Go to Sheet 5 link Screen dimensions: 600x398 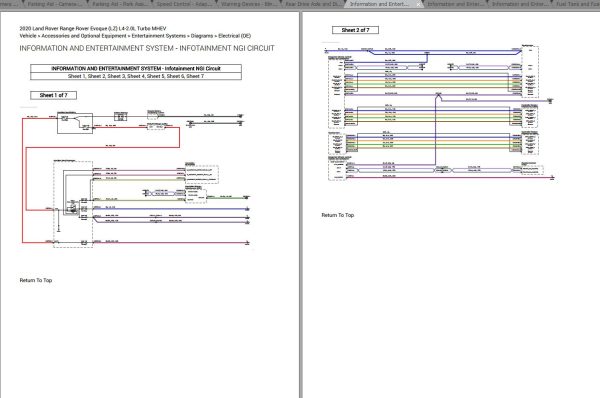tap(155, 76)
